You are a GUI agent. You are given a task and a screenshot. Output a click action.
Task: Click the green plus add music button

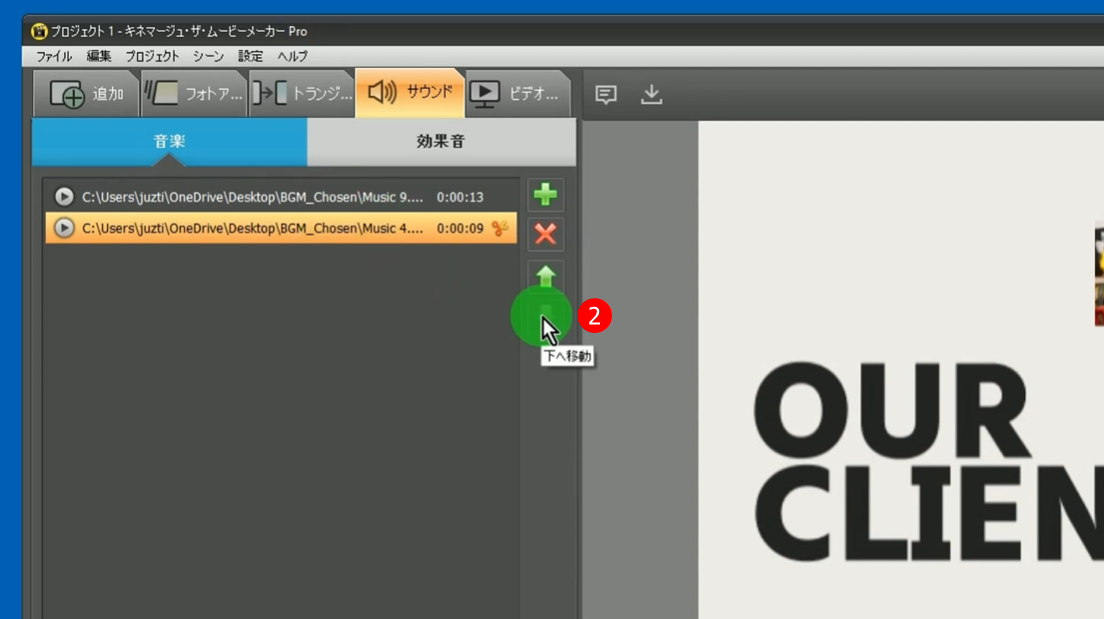point(545,194)
